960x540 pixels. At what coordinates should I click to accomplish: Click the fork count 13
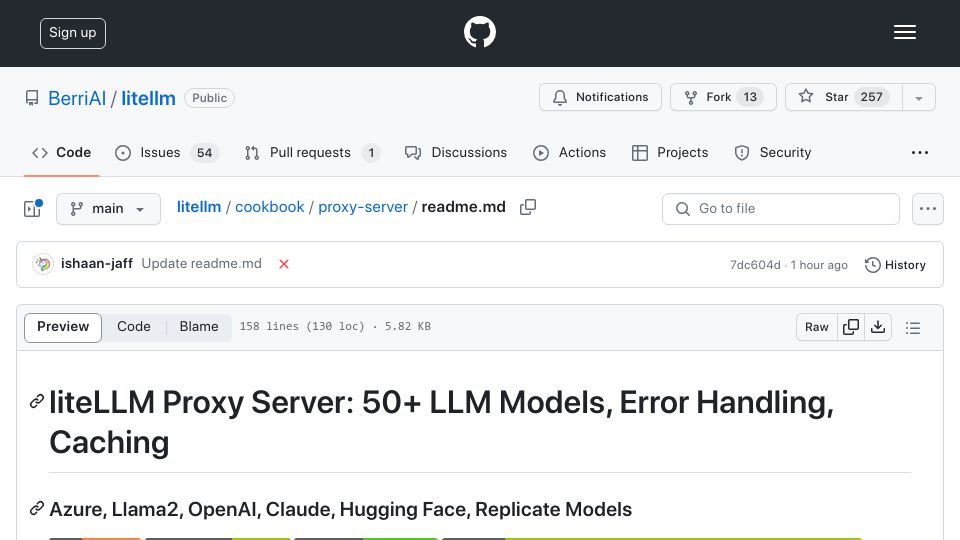pyautogui.click(x=750, y=97)
